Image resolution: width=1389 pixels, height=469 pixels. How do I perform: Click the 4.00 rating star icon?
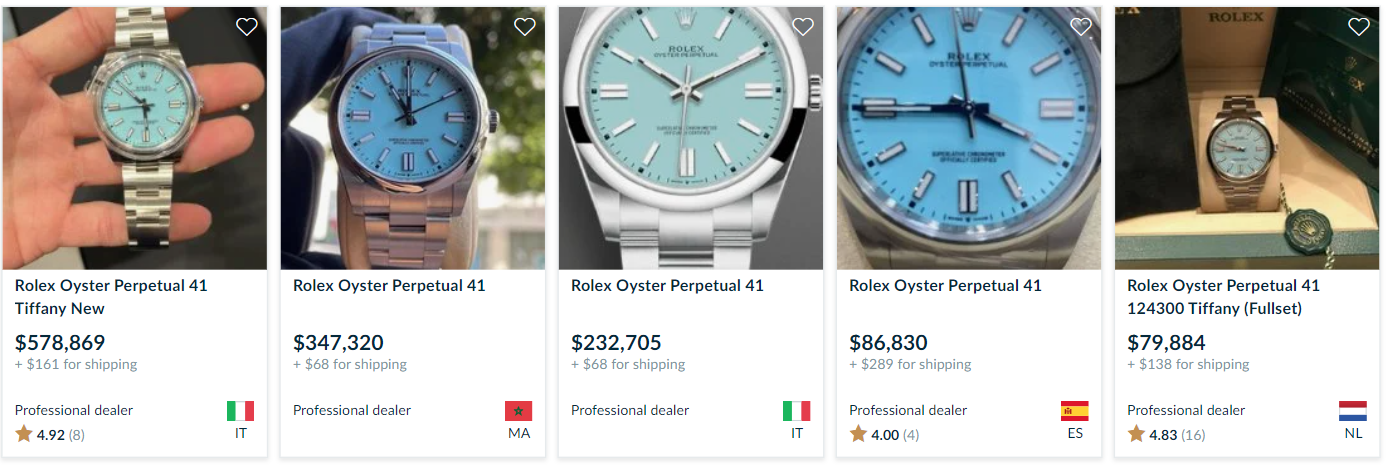click(858, 434)
